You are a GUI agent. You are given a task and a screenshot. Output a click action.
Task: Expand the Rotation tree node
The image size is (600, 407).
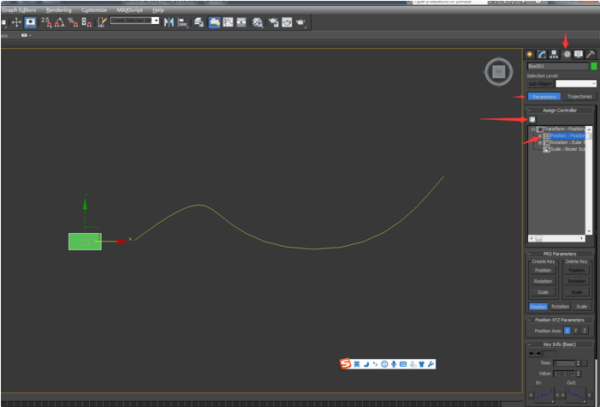tap(540, 143)
